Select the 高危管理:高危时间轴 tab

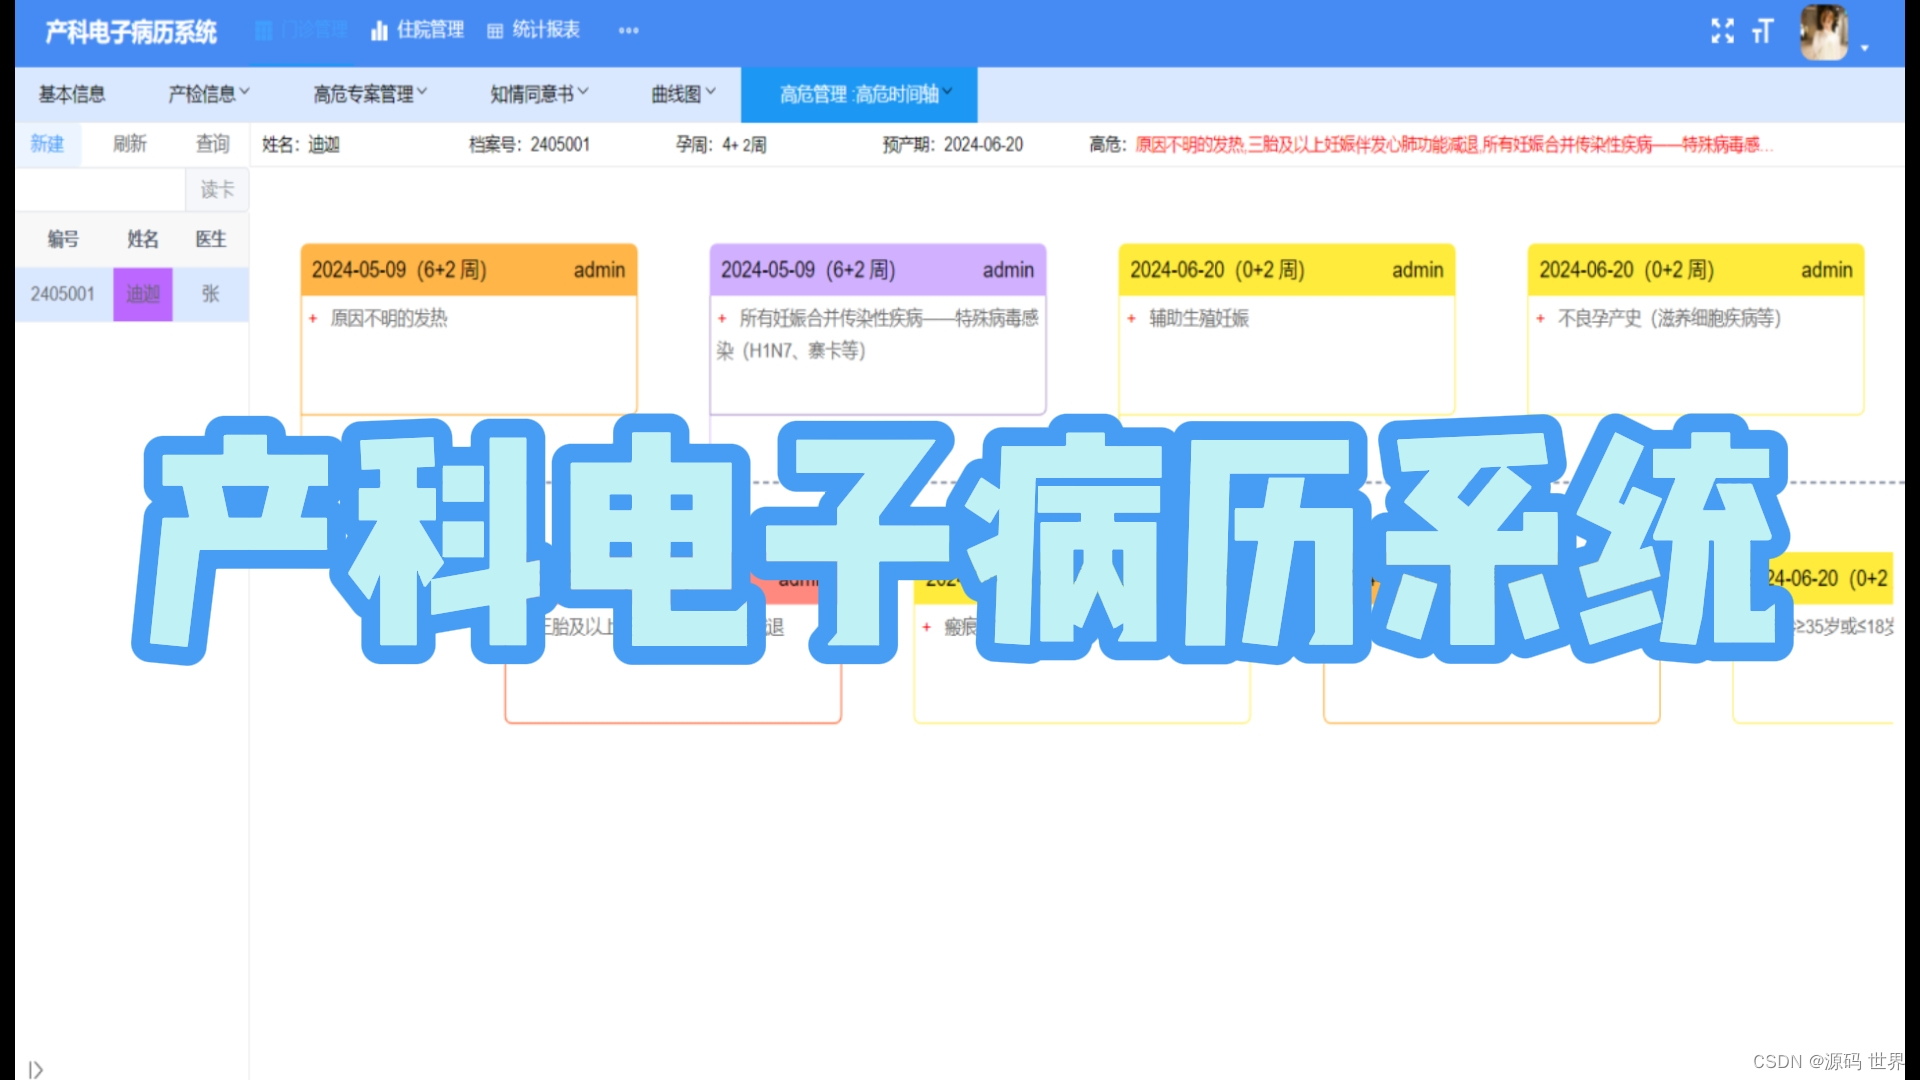[x=859, y=94]
